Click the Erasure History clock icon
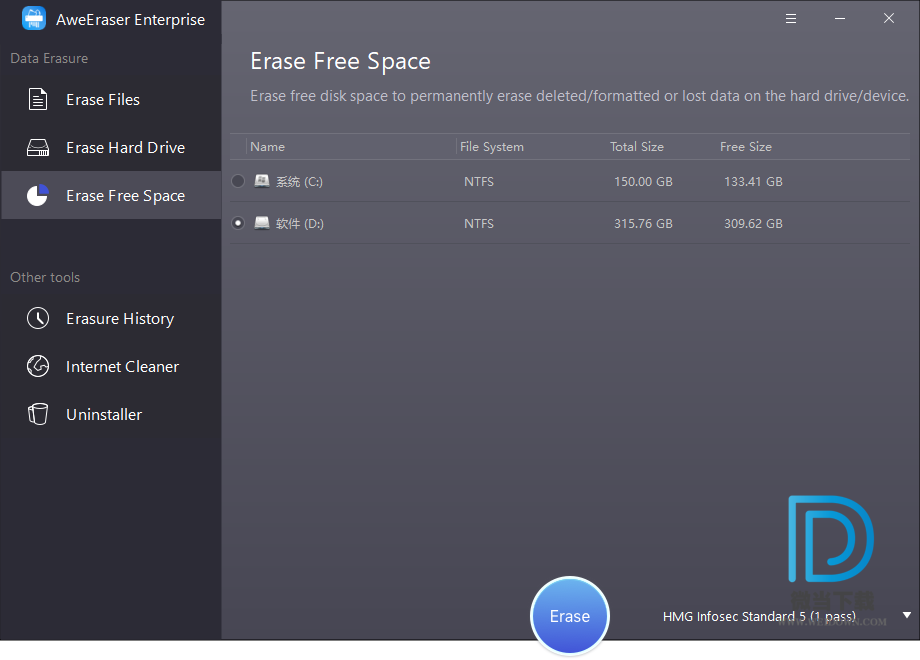This screenshot has height=660, width=920. (x=38, y=318)
